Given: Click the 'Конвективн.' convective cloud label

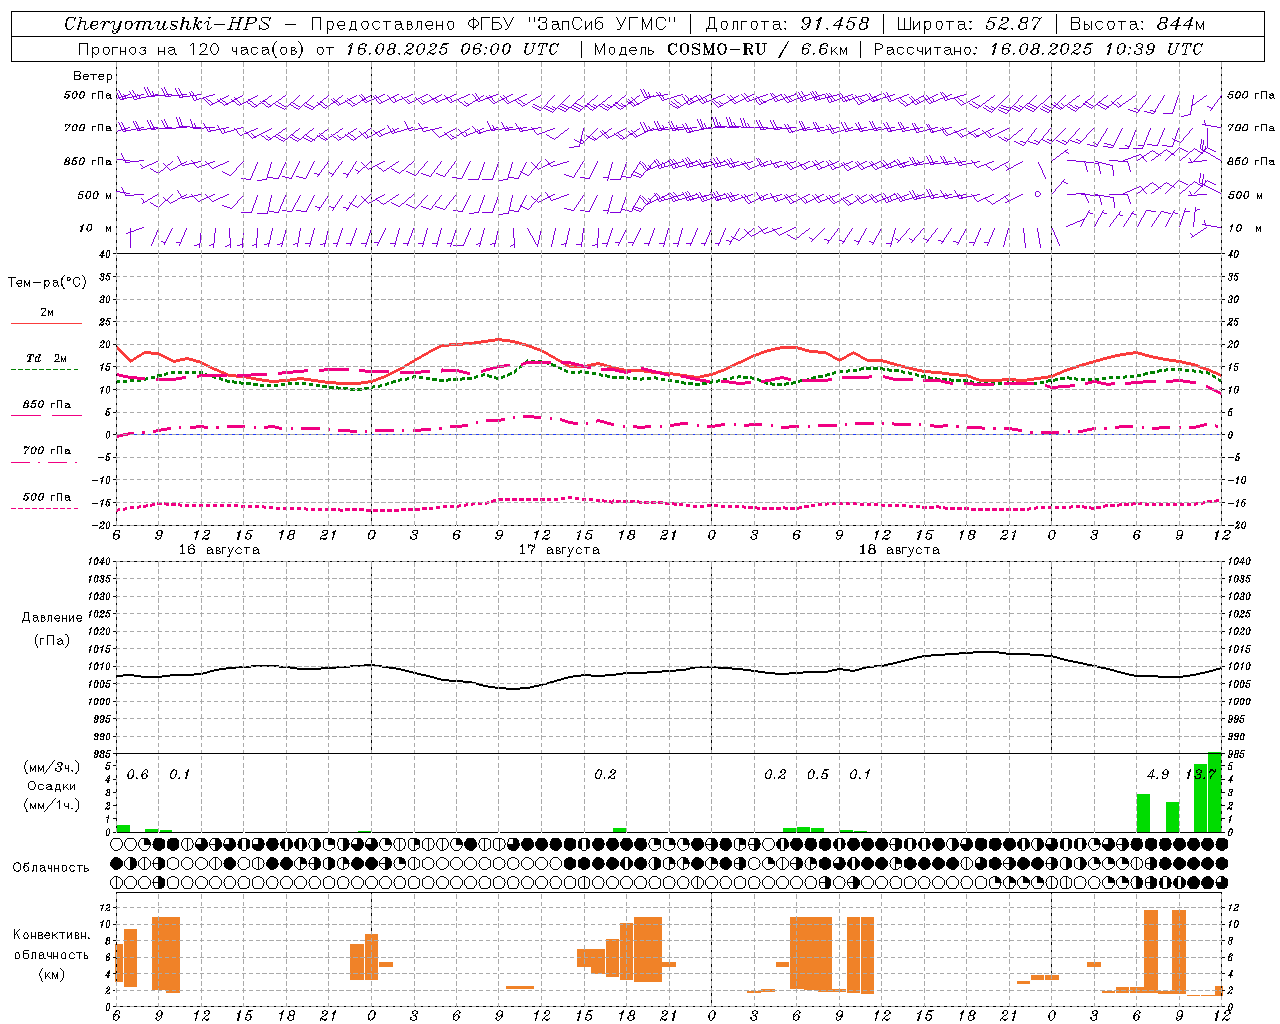Looking at the screenshot, I should pyautogui.click(x=51, y=935).
